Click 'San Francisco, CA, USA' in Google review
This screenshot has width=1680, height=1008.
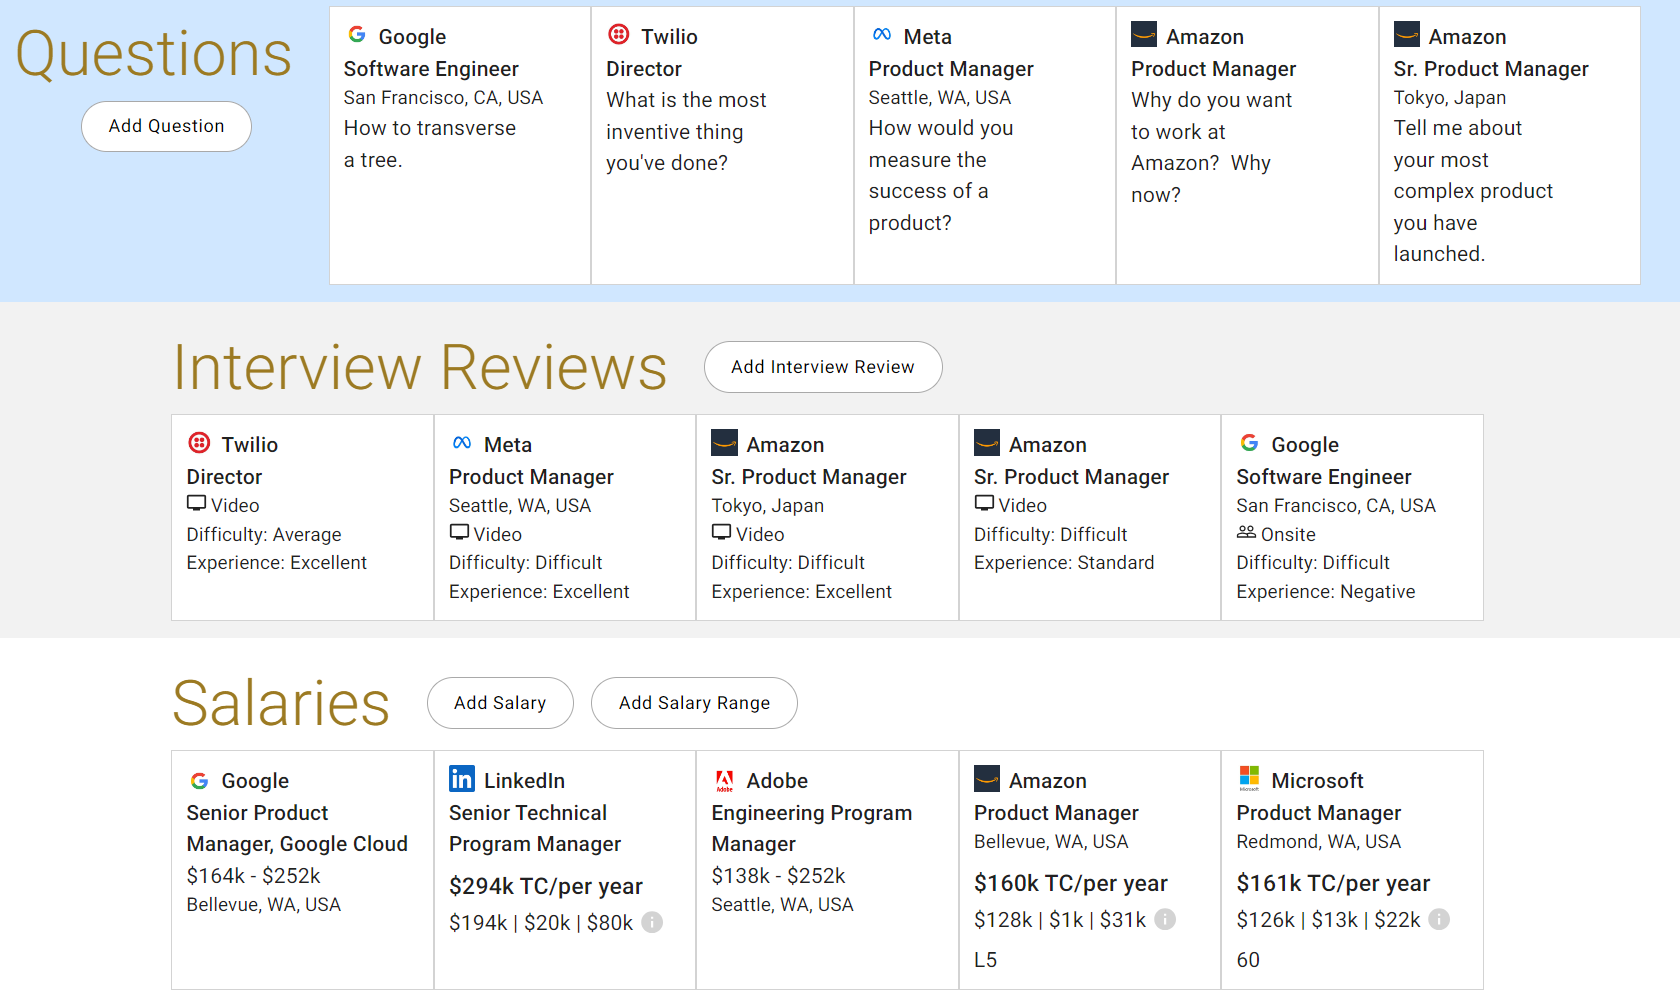(x=1336, y=506)
